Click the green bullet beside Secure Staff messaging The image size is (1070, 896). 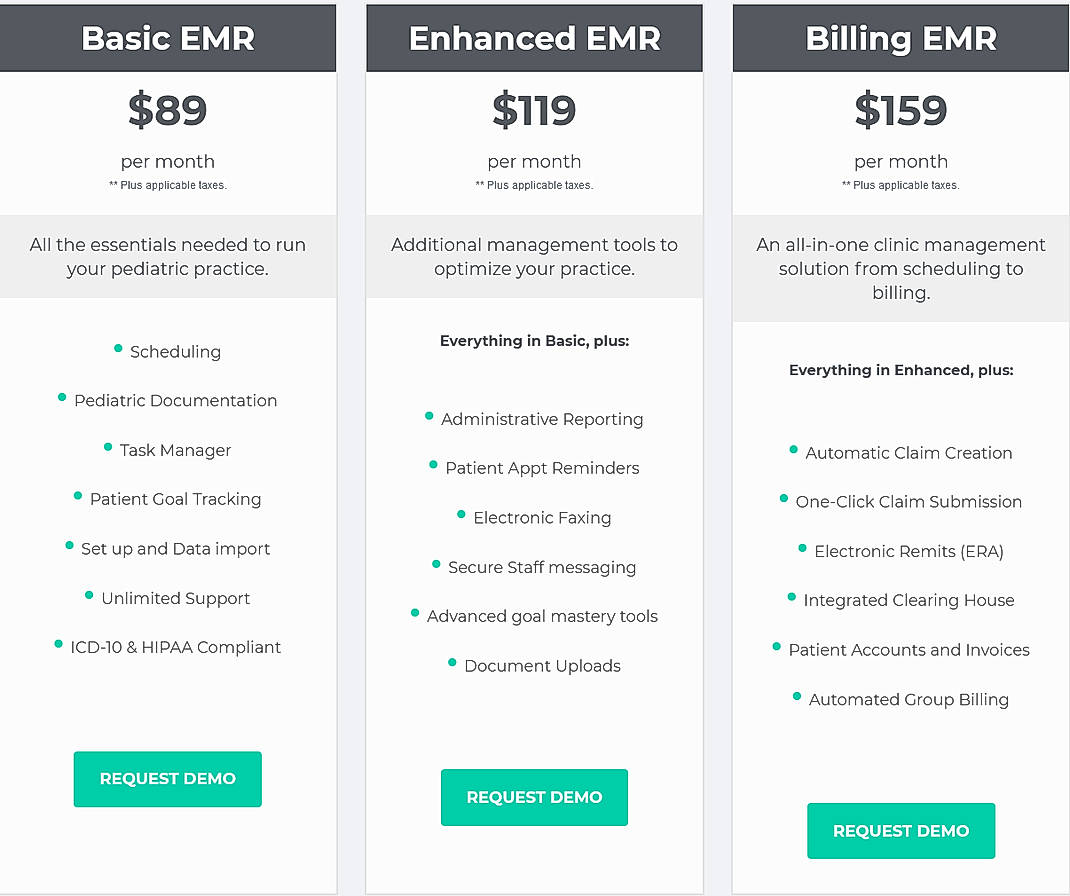(x=434, y=566)
